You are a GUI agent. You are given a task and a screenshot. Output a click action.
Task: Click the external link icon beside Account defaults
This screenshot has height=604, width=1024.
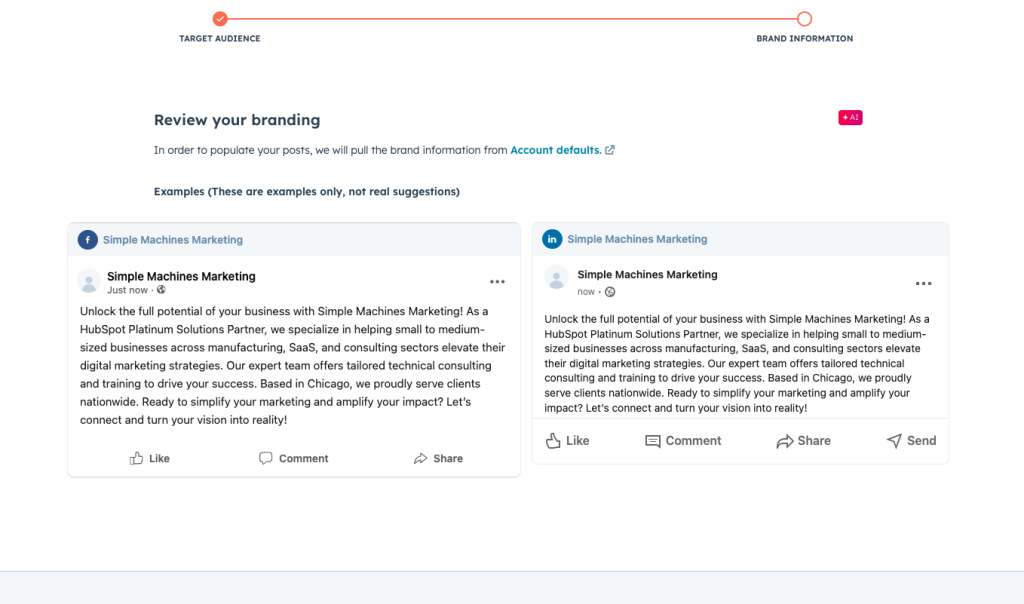(610, 151)
